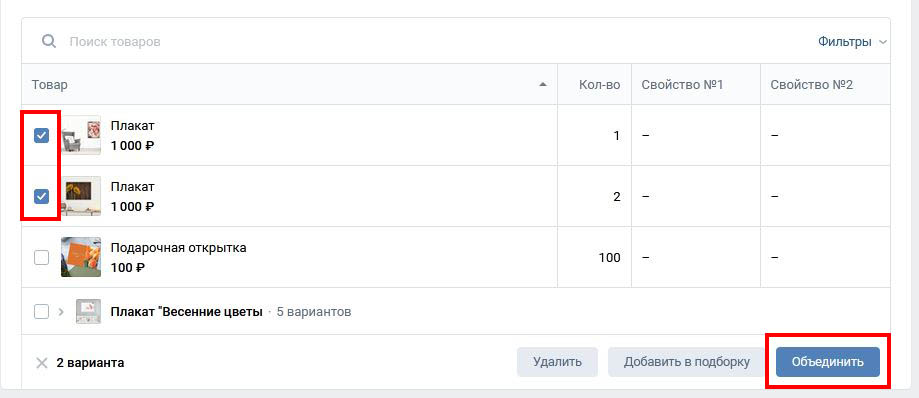This screenshot has height=398, width=919.
Task: Check the Плакат "Весенние цветы checkbox
Action: [41, 311]
